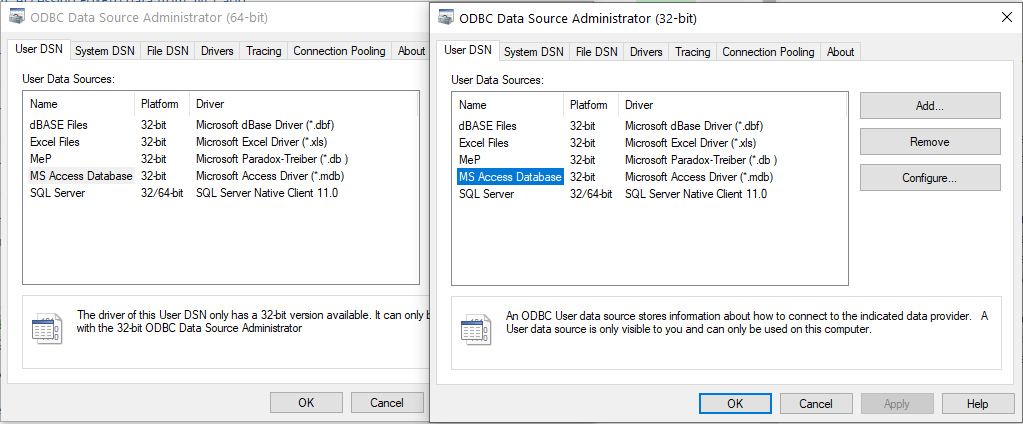
Task: Click the data source info icon in 64-bit window
Action: [46, 328]
